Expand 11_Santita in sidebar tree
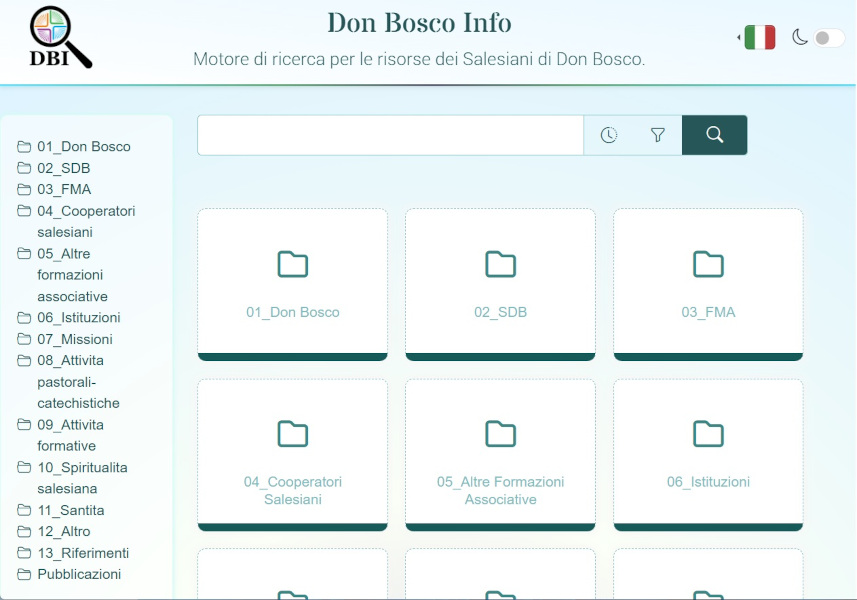857x600 pixels. tap(70, 510)
